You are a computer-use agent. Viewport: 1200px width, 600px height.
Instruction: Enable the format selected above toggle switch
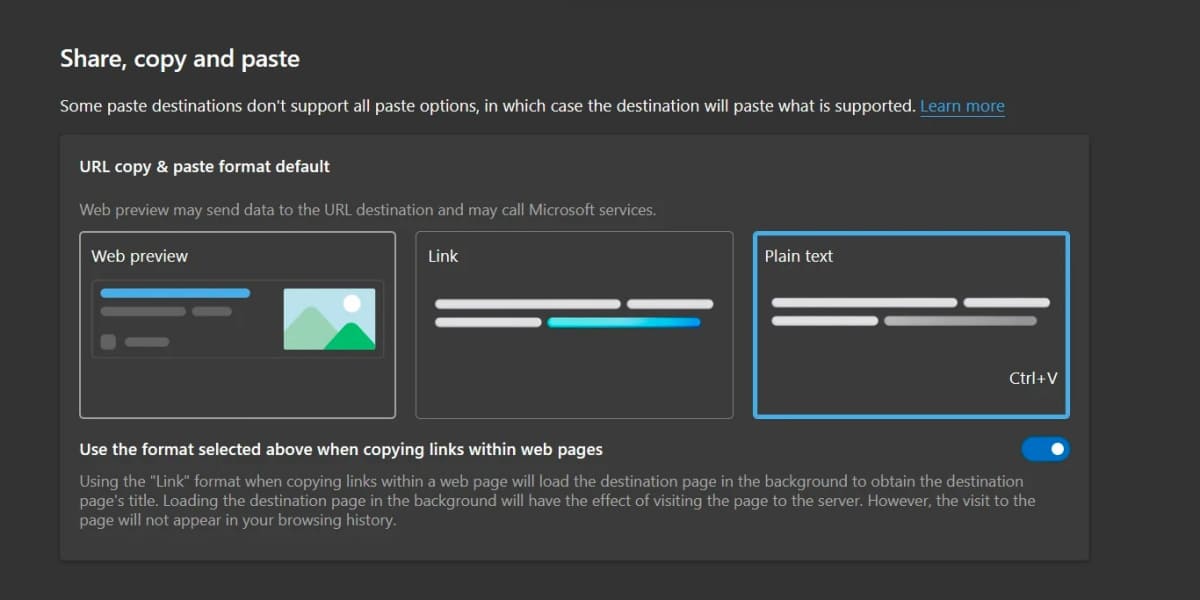[x=1045, y=449]
